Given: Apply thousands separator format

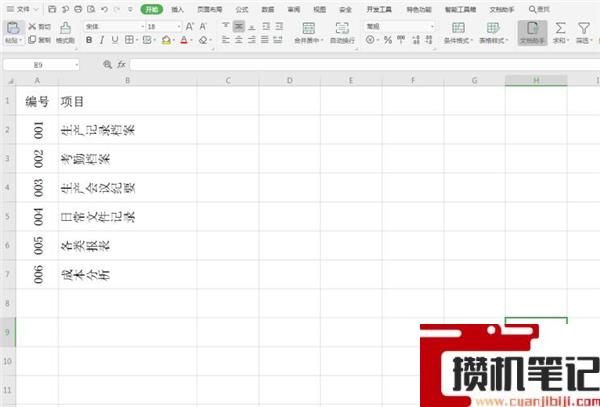Looking at the screenshot, I should click(x=401, y=39).
